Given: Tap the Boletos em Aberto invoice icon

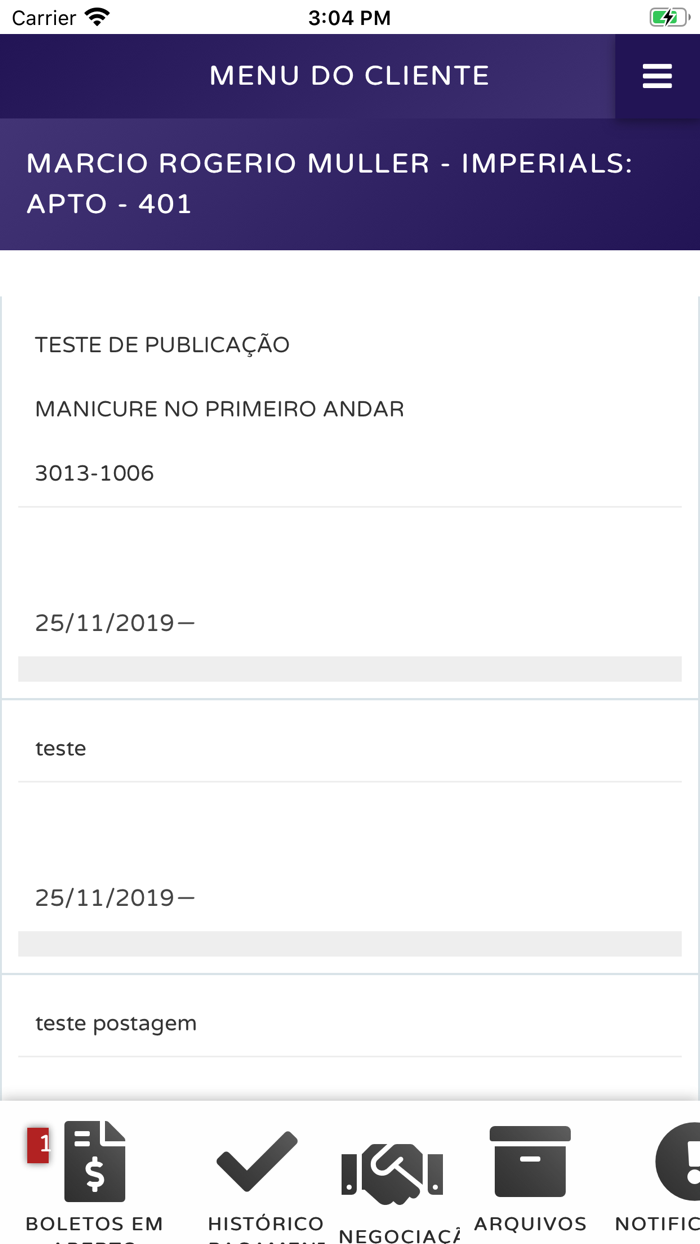Looking at the screenshot, I should click(x=93, y=1160).
